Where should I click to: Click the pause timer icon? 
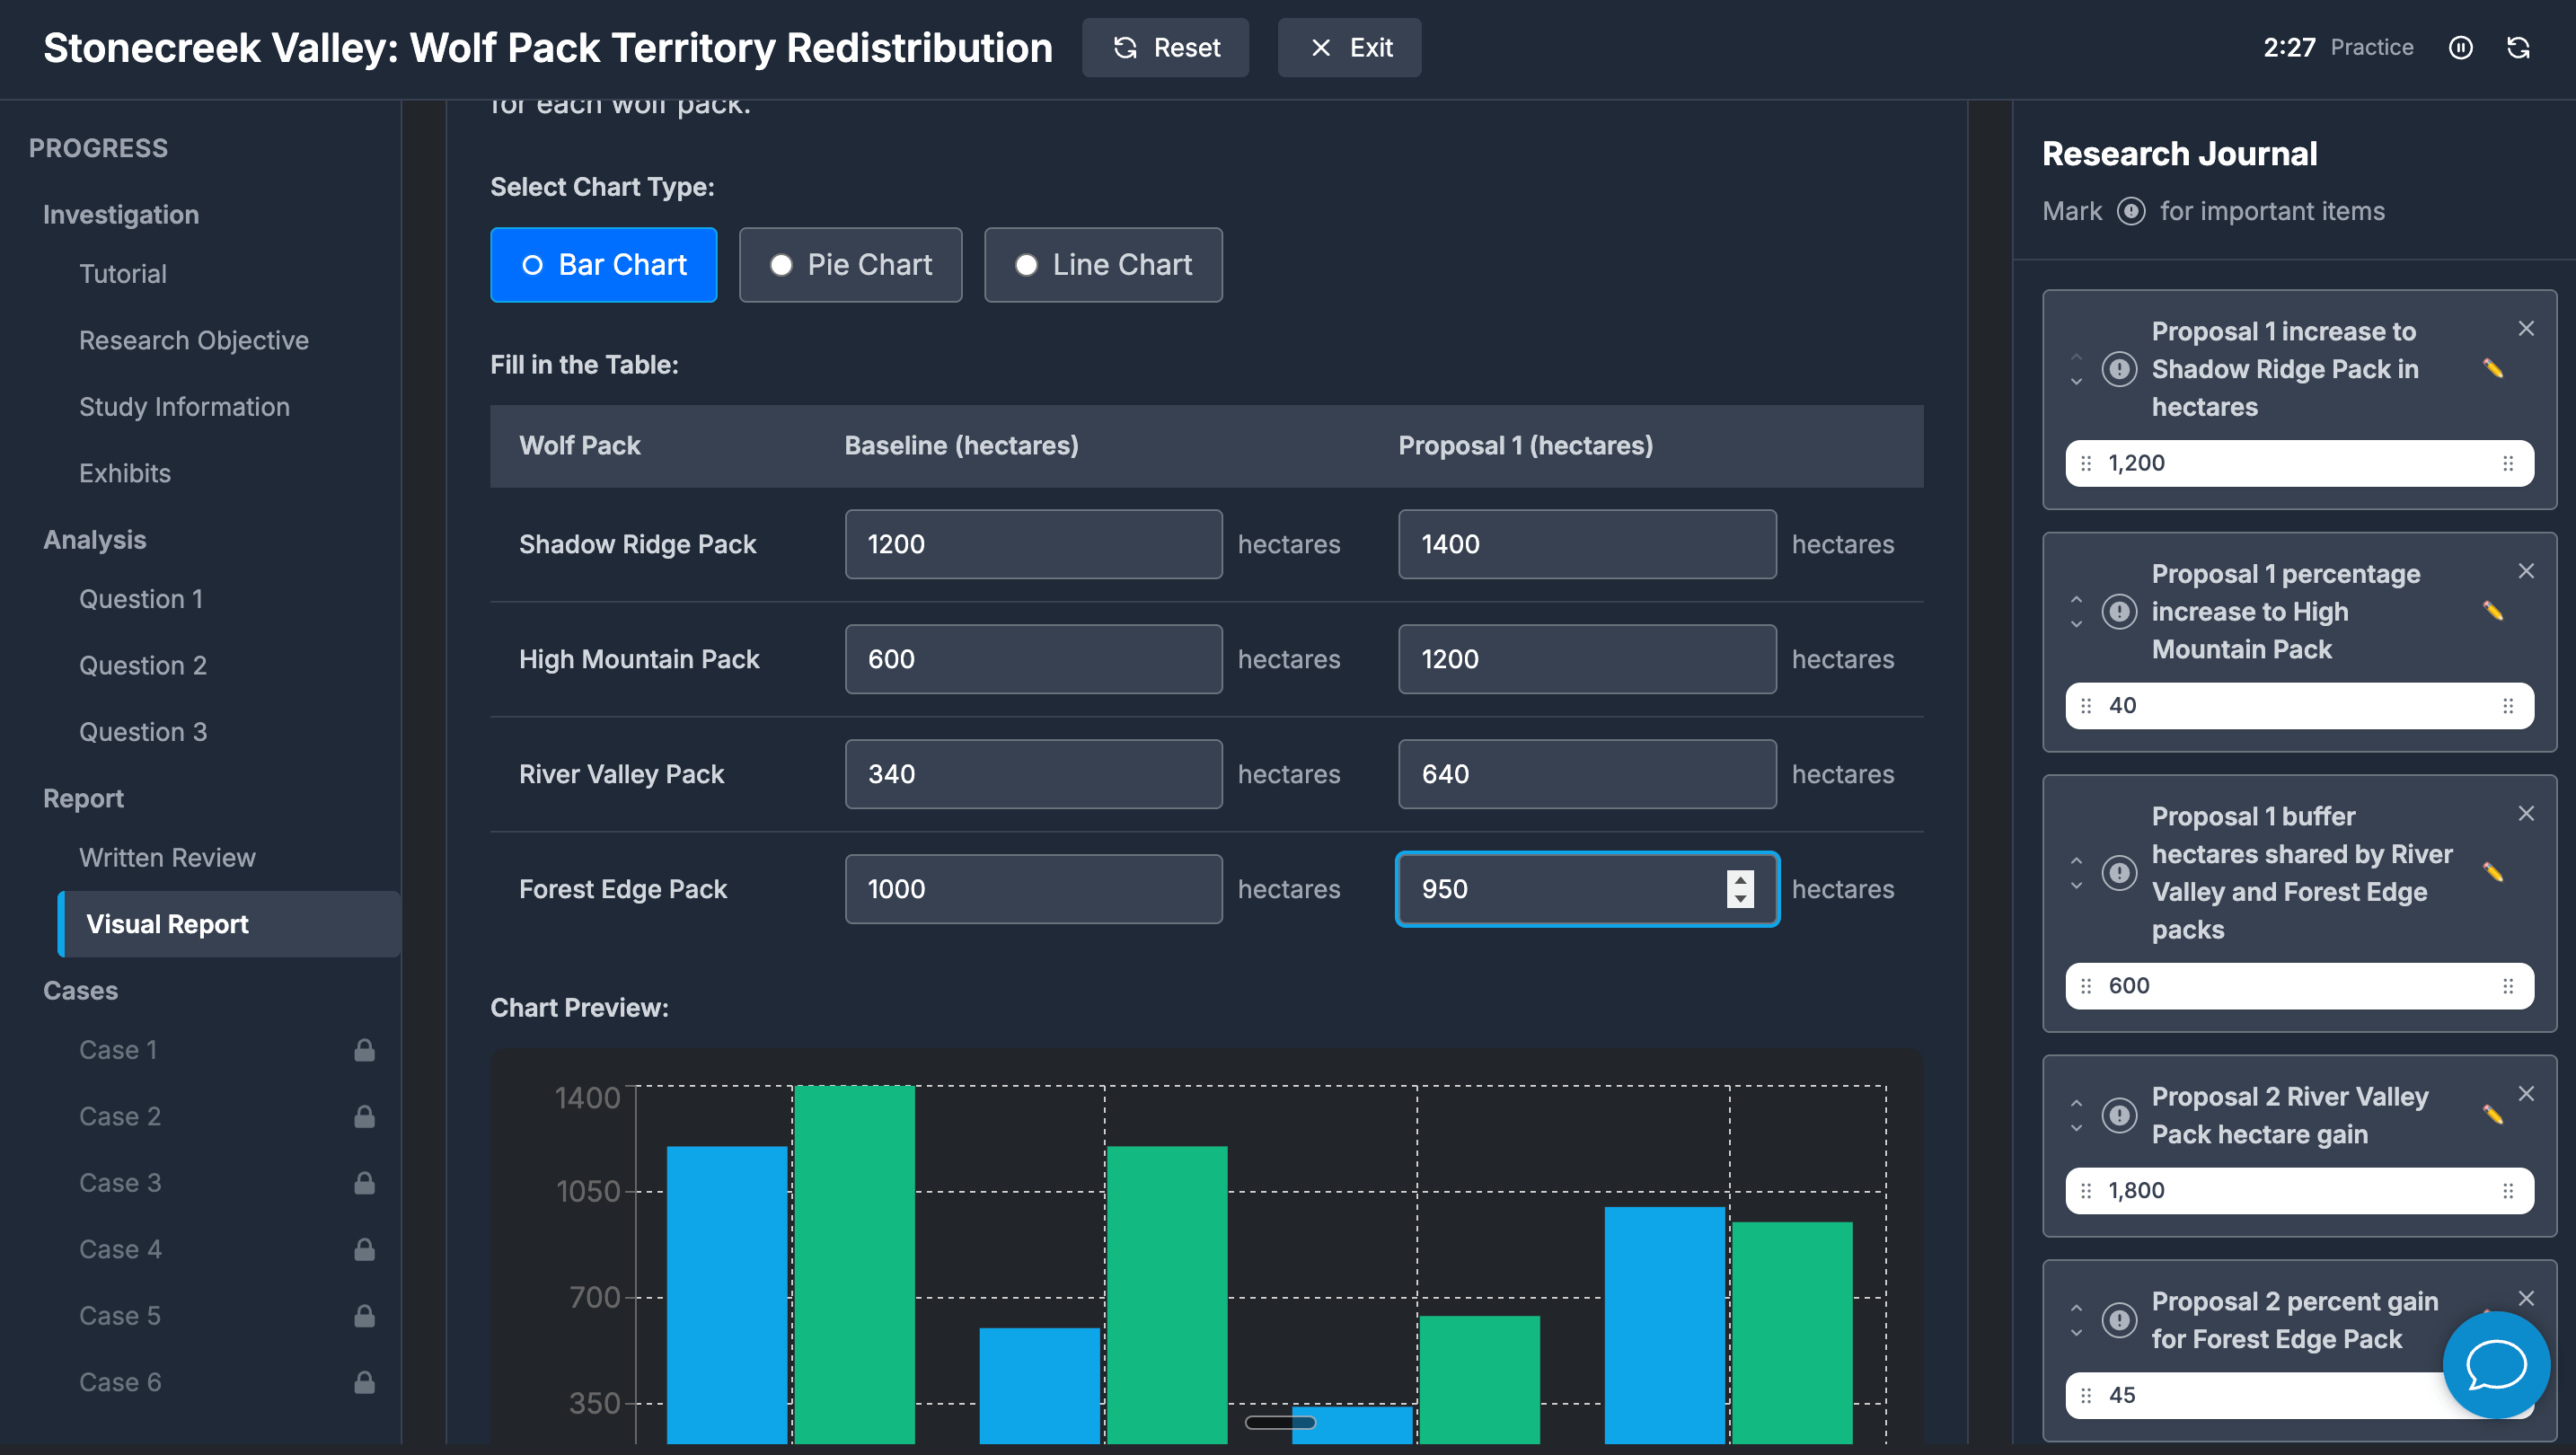(2460, 47)
